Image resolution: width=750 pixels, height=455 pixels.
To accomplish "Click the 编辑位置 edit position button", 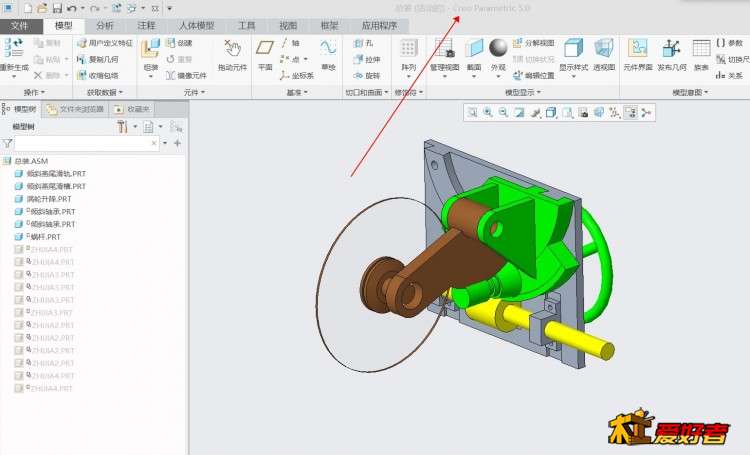I will [534, 76].
